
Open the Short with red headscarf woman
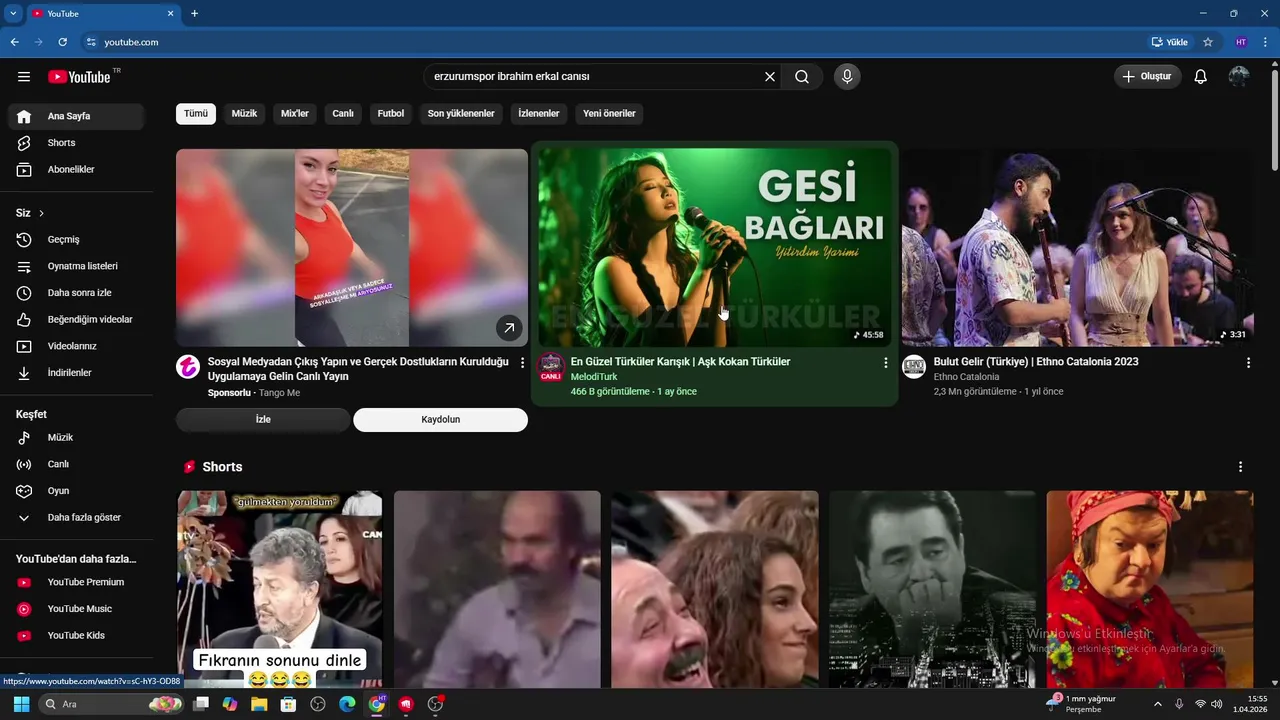click(x=1150, y=590)
